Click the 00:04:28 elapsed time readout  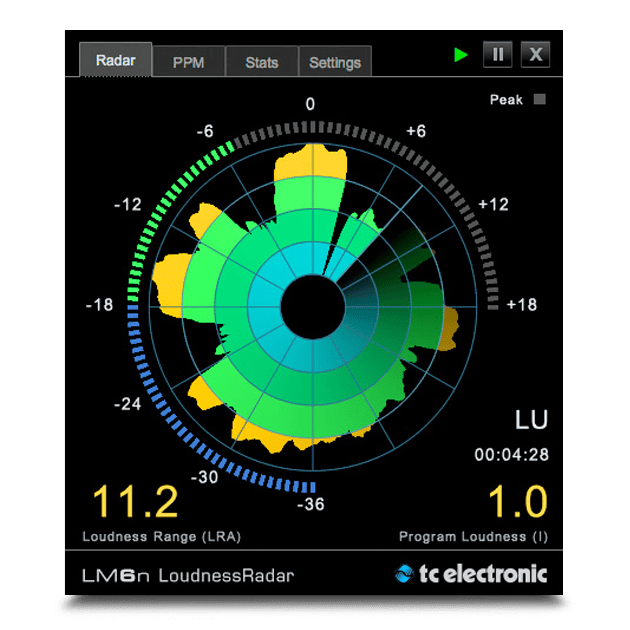(511, 454)
